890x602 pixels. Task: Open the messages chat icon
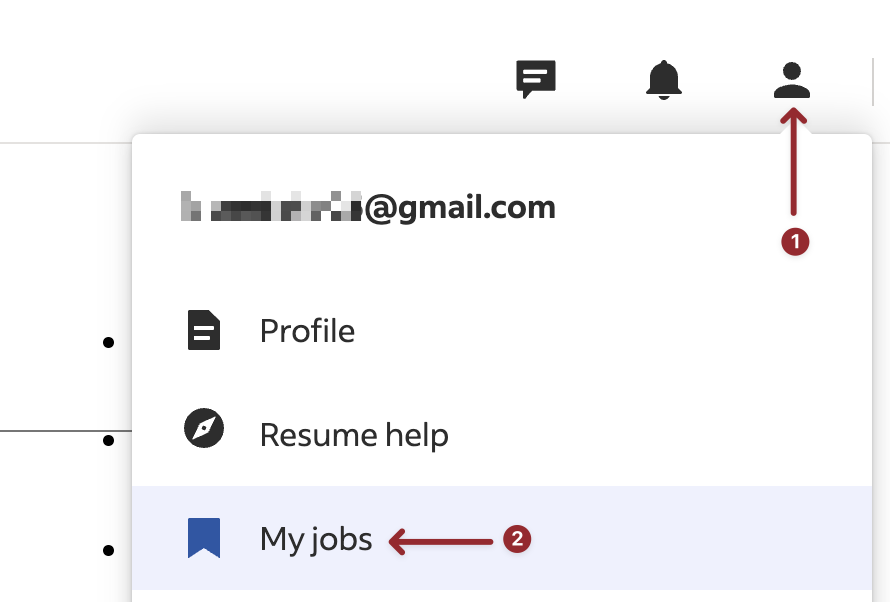tap(535, 79)
